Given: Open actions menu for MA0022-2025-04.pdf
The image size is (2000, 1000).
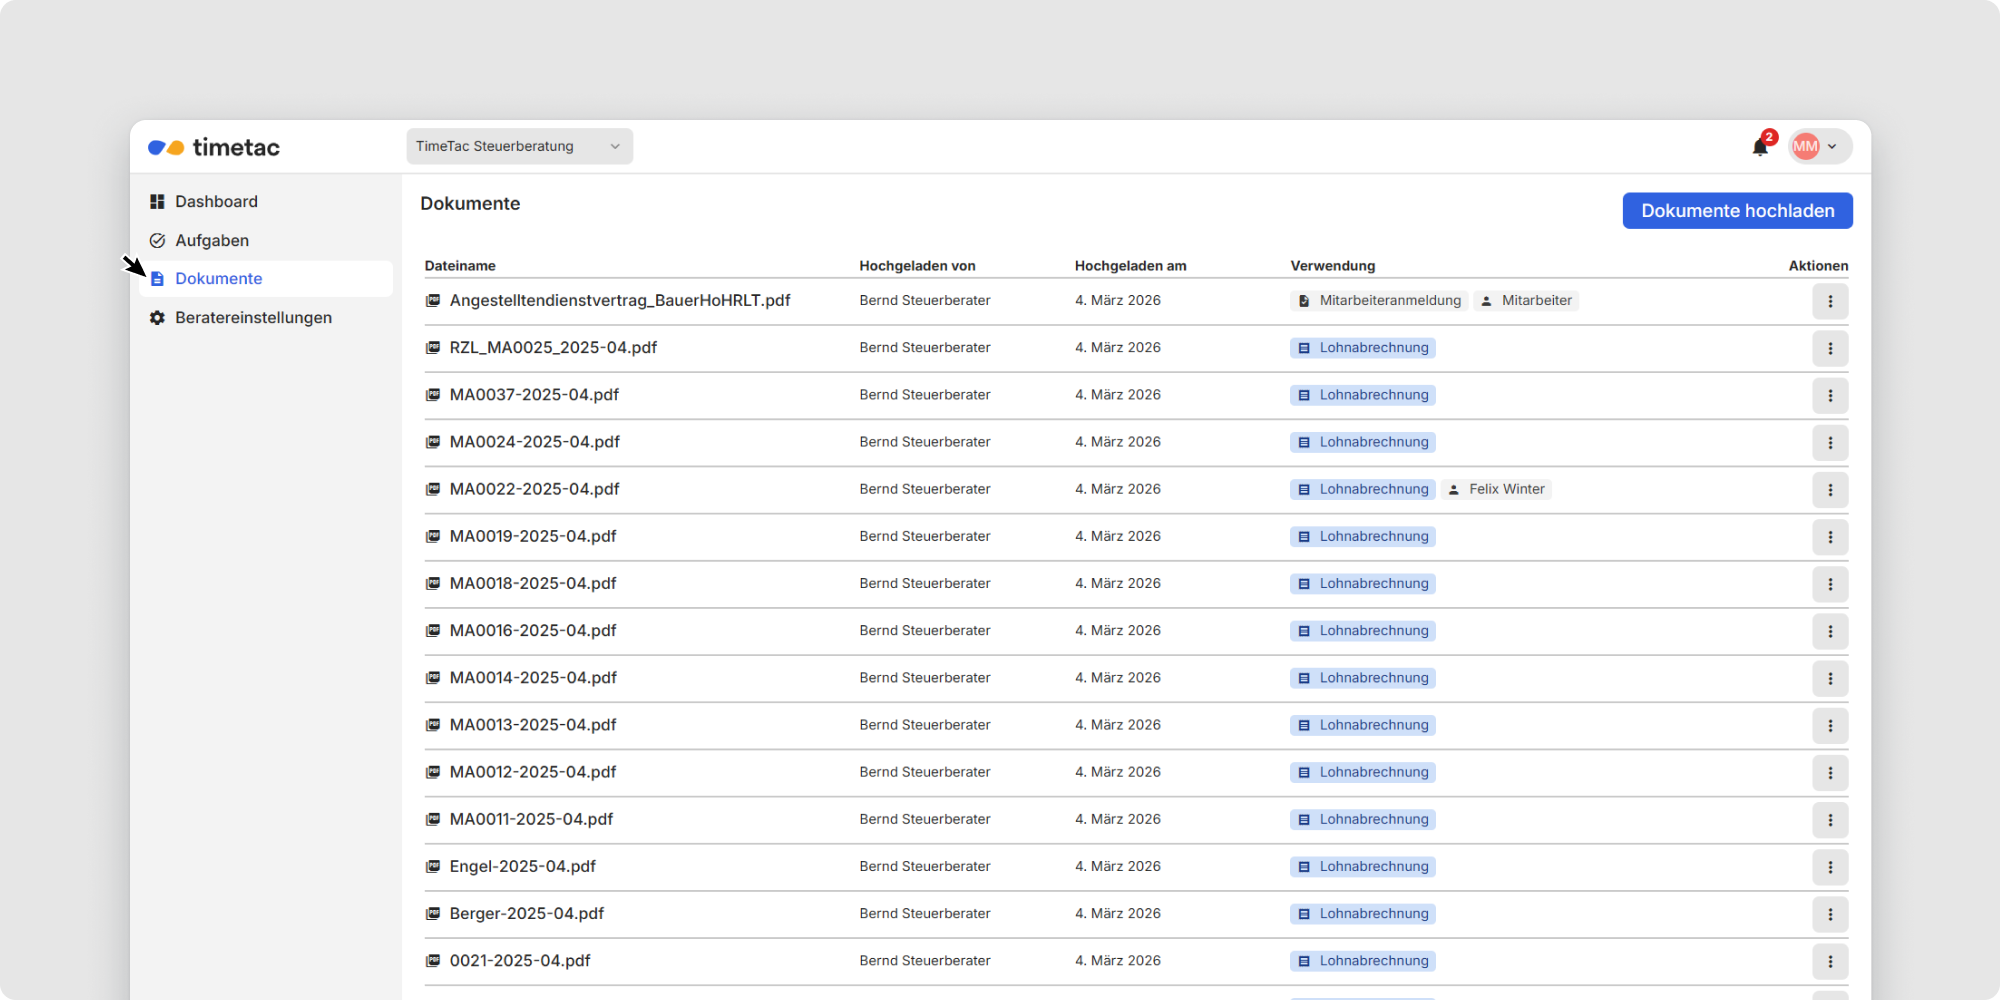Looking at the screenshot, I should pos(1830,490).
